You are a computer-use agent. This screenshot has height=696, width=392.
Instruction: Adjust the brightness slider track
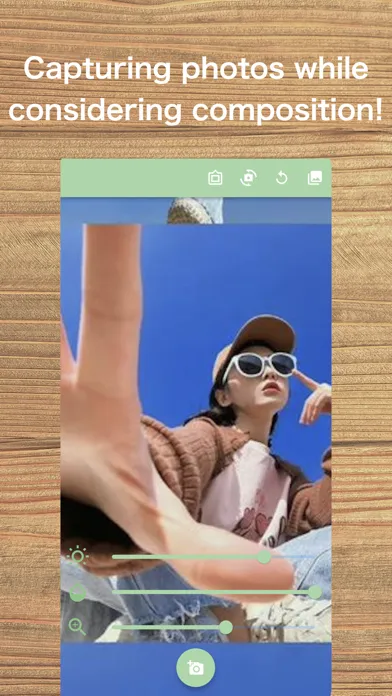[213, 557]
